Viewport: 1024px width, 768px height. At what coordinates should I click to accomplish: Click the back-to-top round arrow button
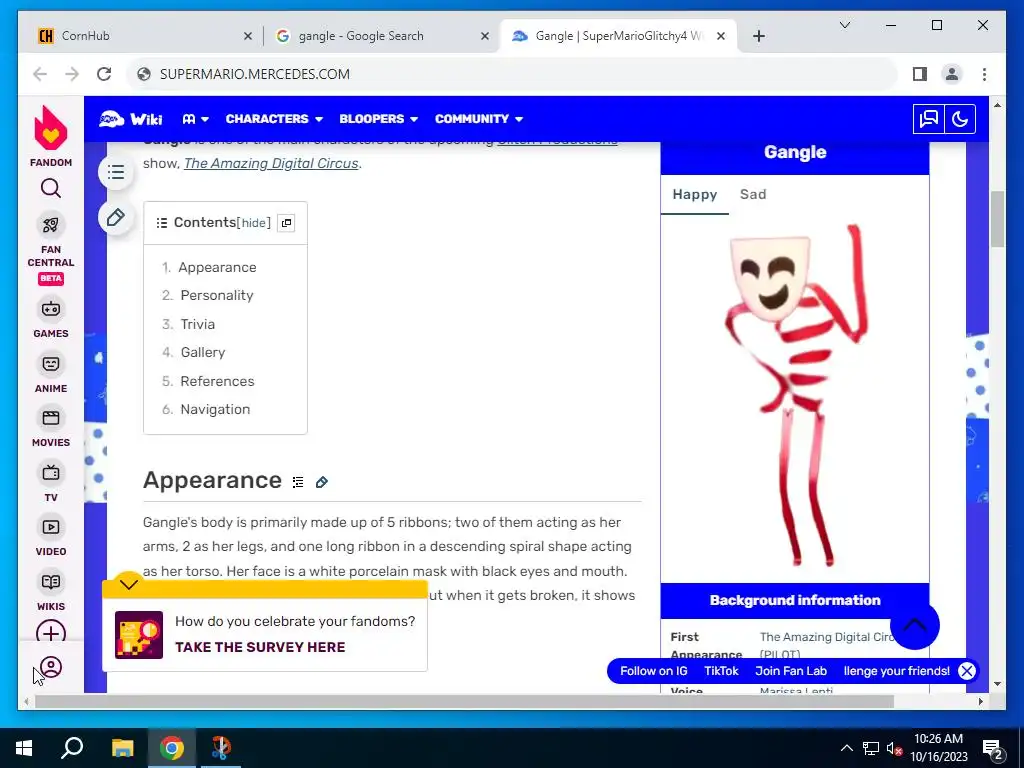pyautogui.click(x=914, y=625)
